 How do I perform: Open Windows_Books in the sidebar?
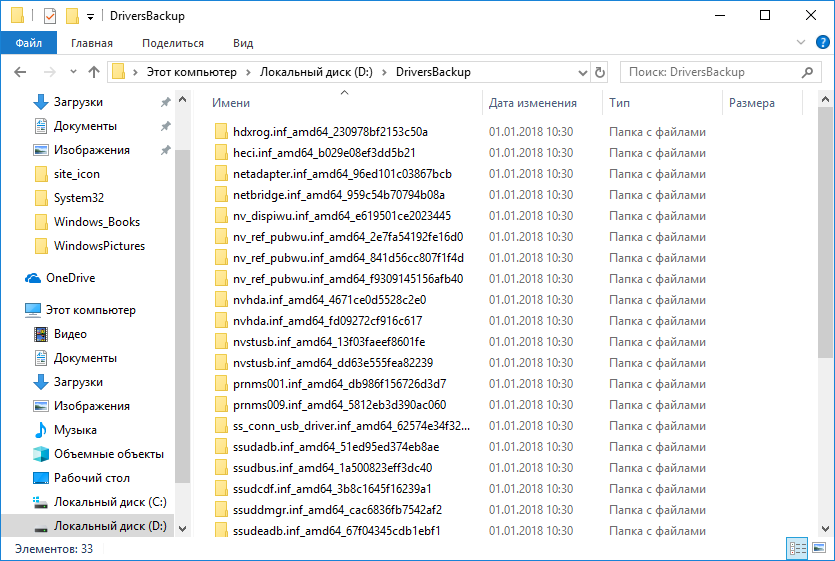(x=96, y=222)
